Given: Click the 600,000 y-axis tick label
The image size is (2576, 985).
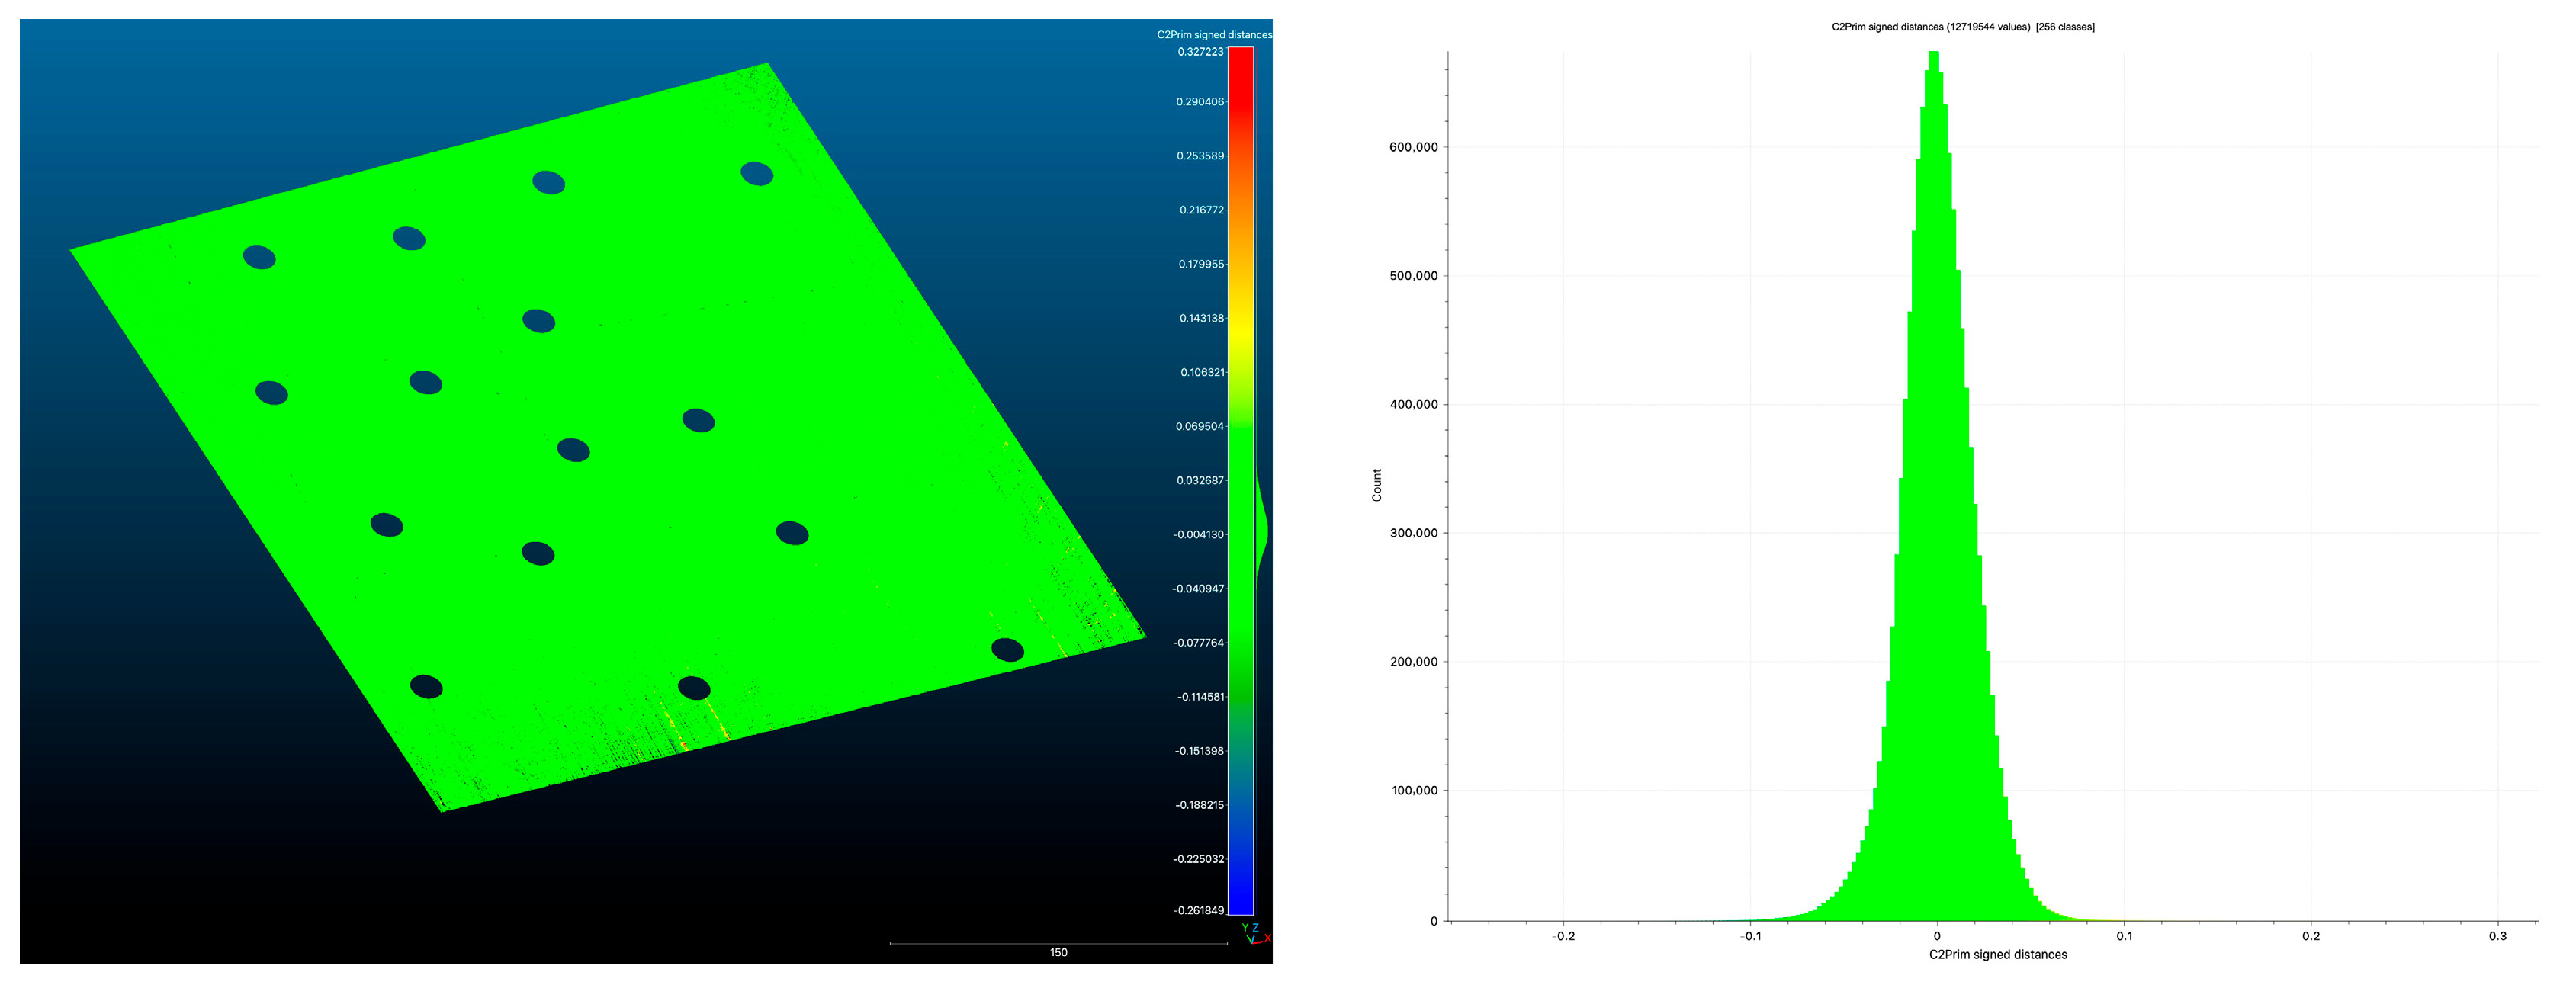Looking at the screenshot, I should coord(1413,147).
